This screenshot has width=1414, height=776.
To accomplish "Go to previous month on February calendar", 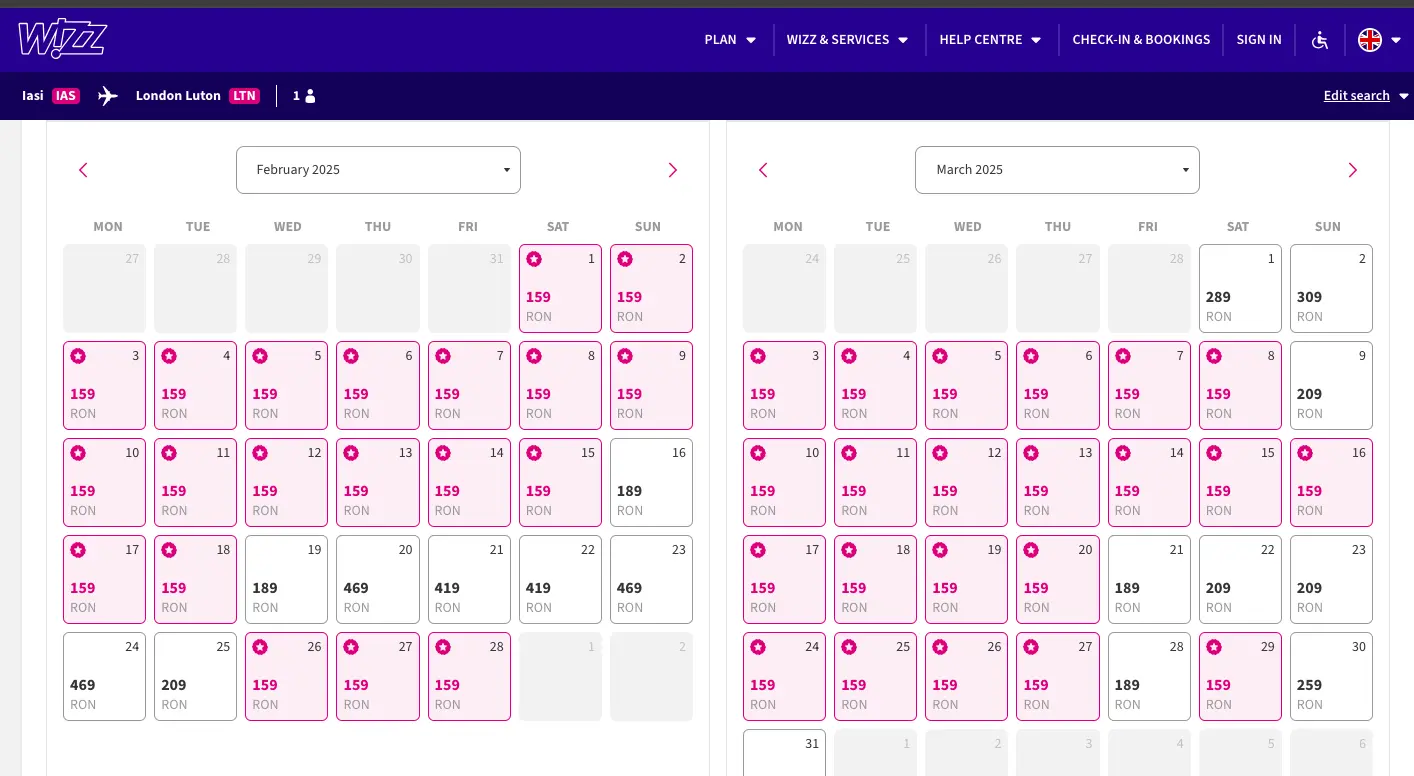I will click(x=83, y=170).
